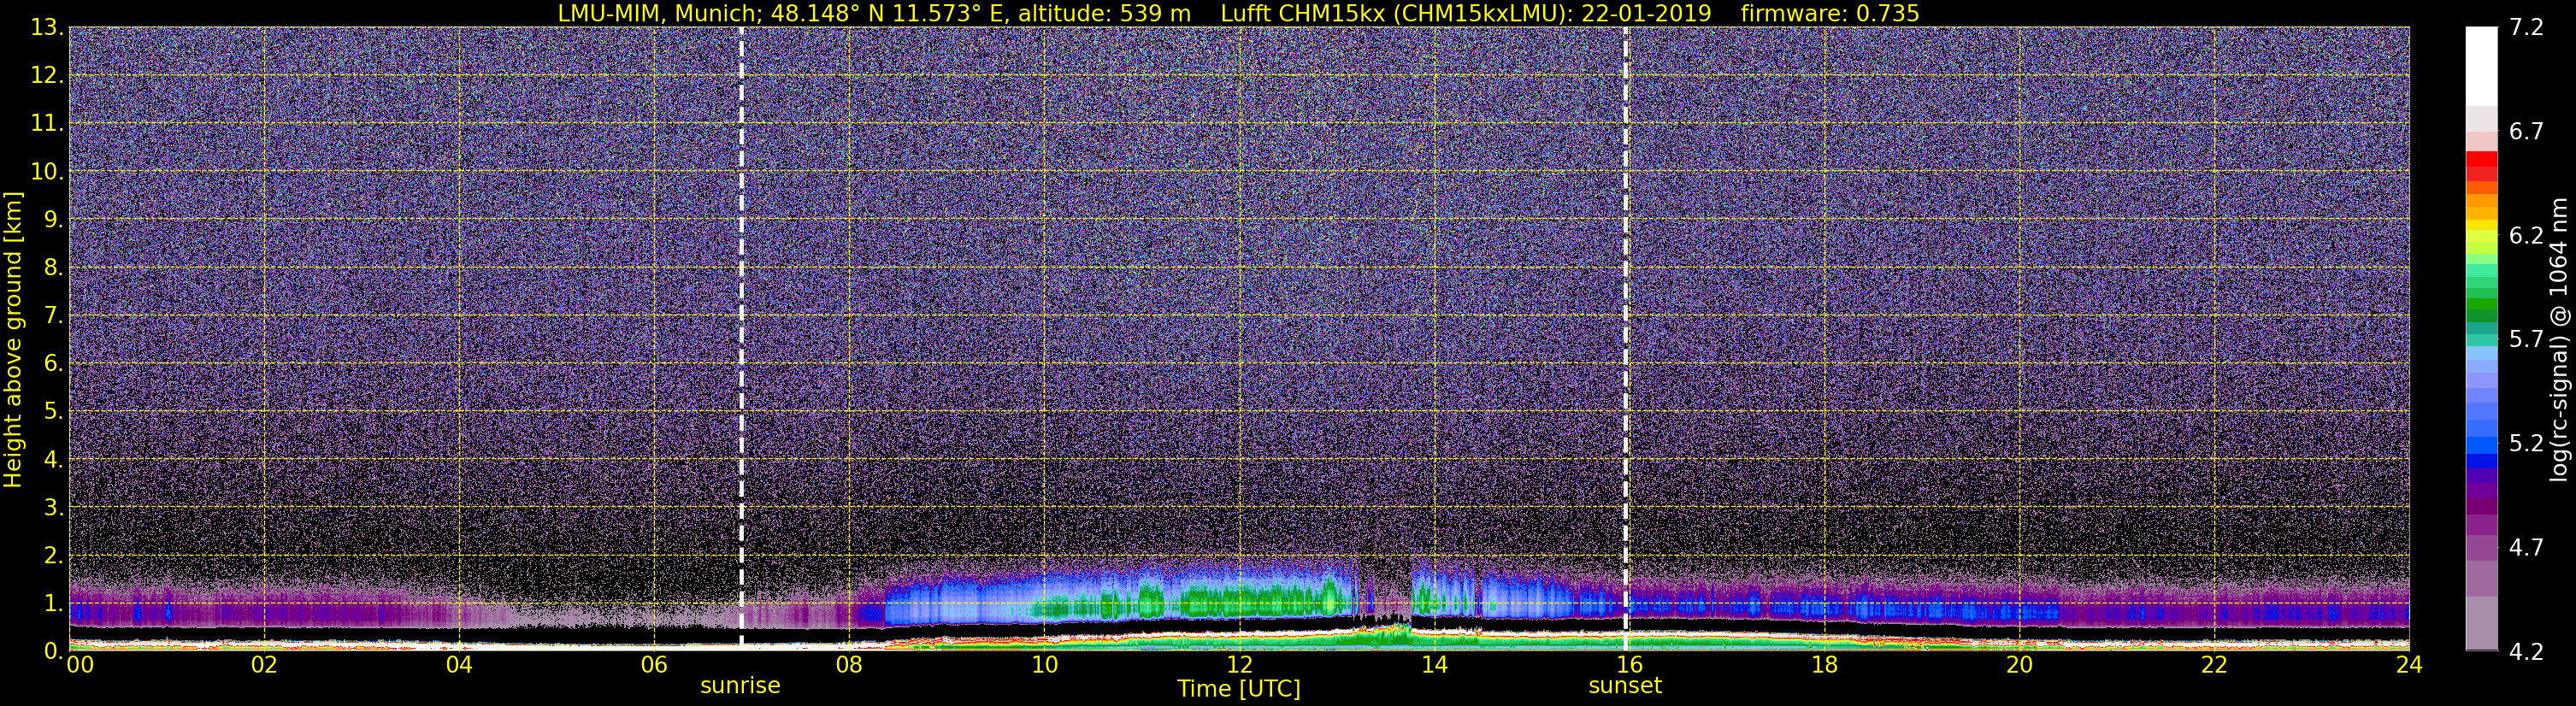The height and width of the screenshot is (706, 2576).
Task: Click the 'Time [UTC]' axis label
Action: (1238, 689)
